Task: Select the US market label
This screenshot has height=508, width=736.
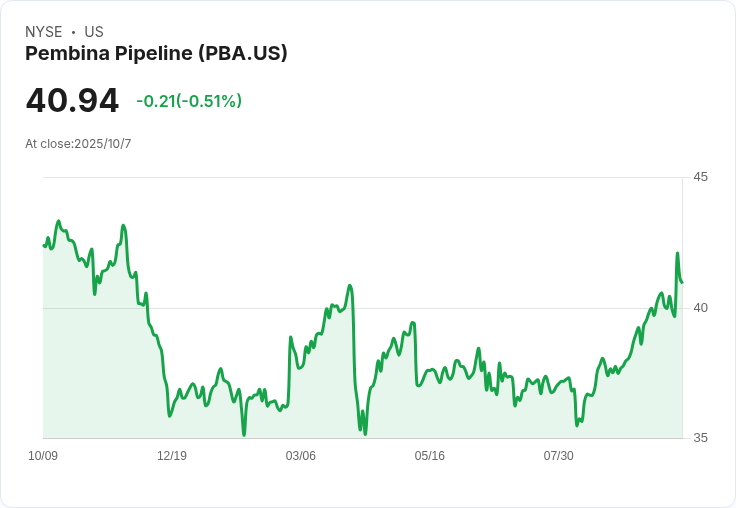Action: click(94, 32)
